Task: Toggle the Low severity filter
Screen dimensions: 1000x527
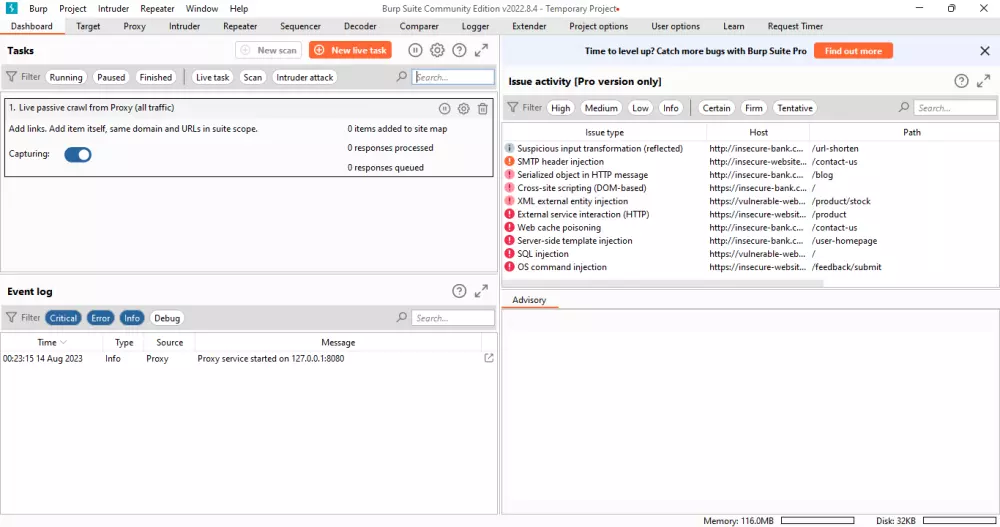Action: point(640,108)
